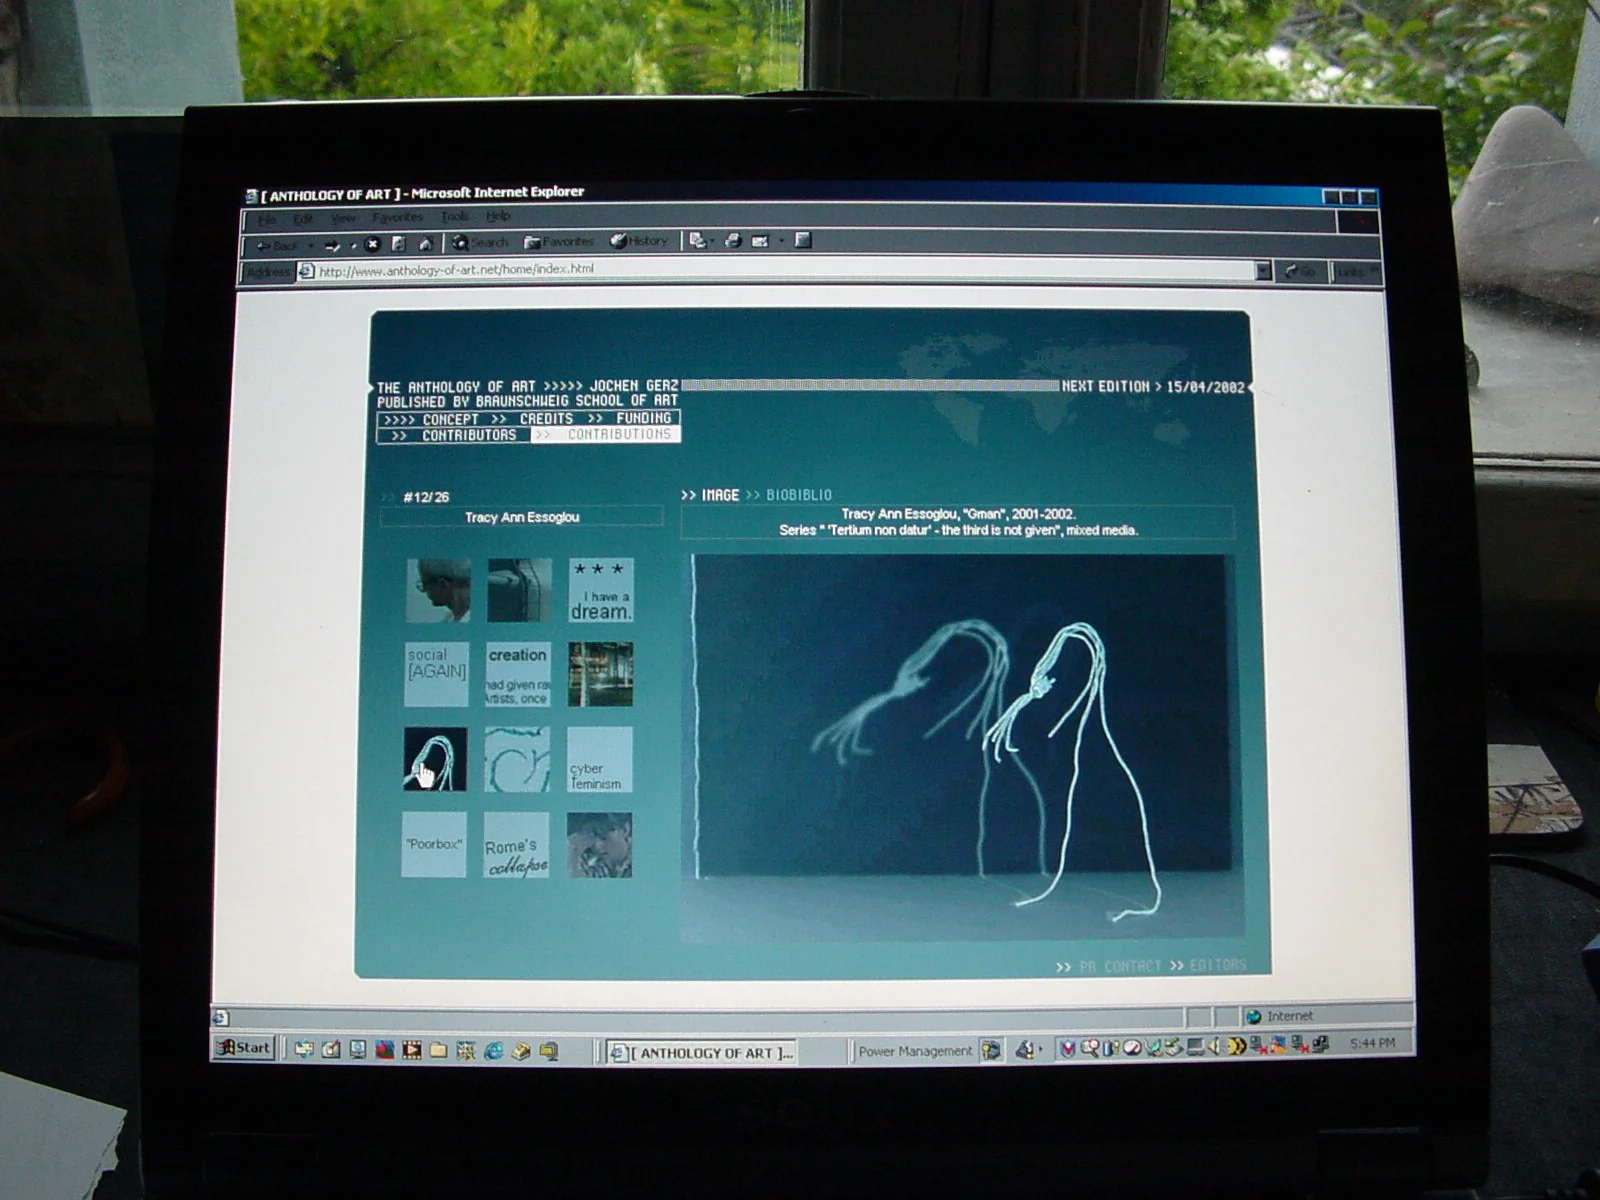This screenshot has width=1600, height=1200.
Task: Open the 'Poorbox' thumbnail
Action: 434,844
